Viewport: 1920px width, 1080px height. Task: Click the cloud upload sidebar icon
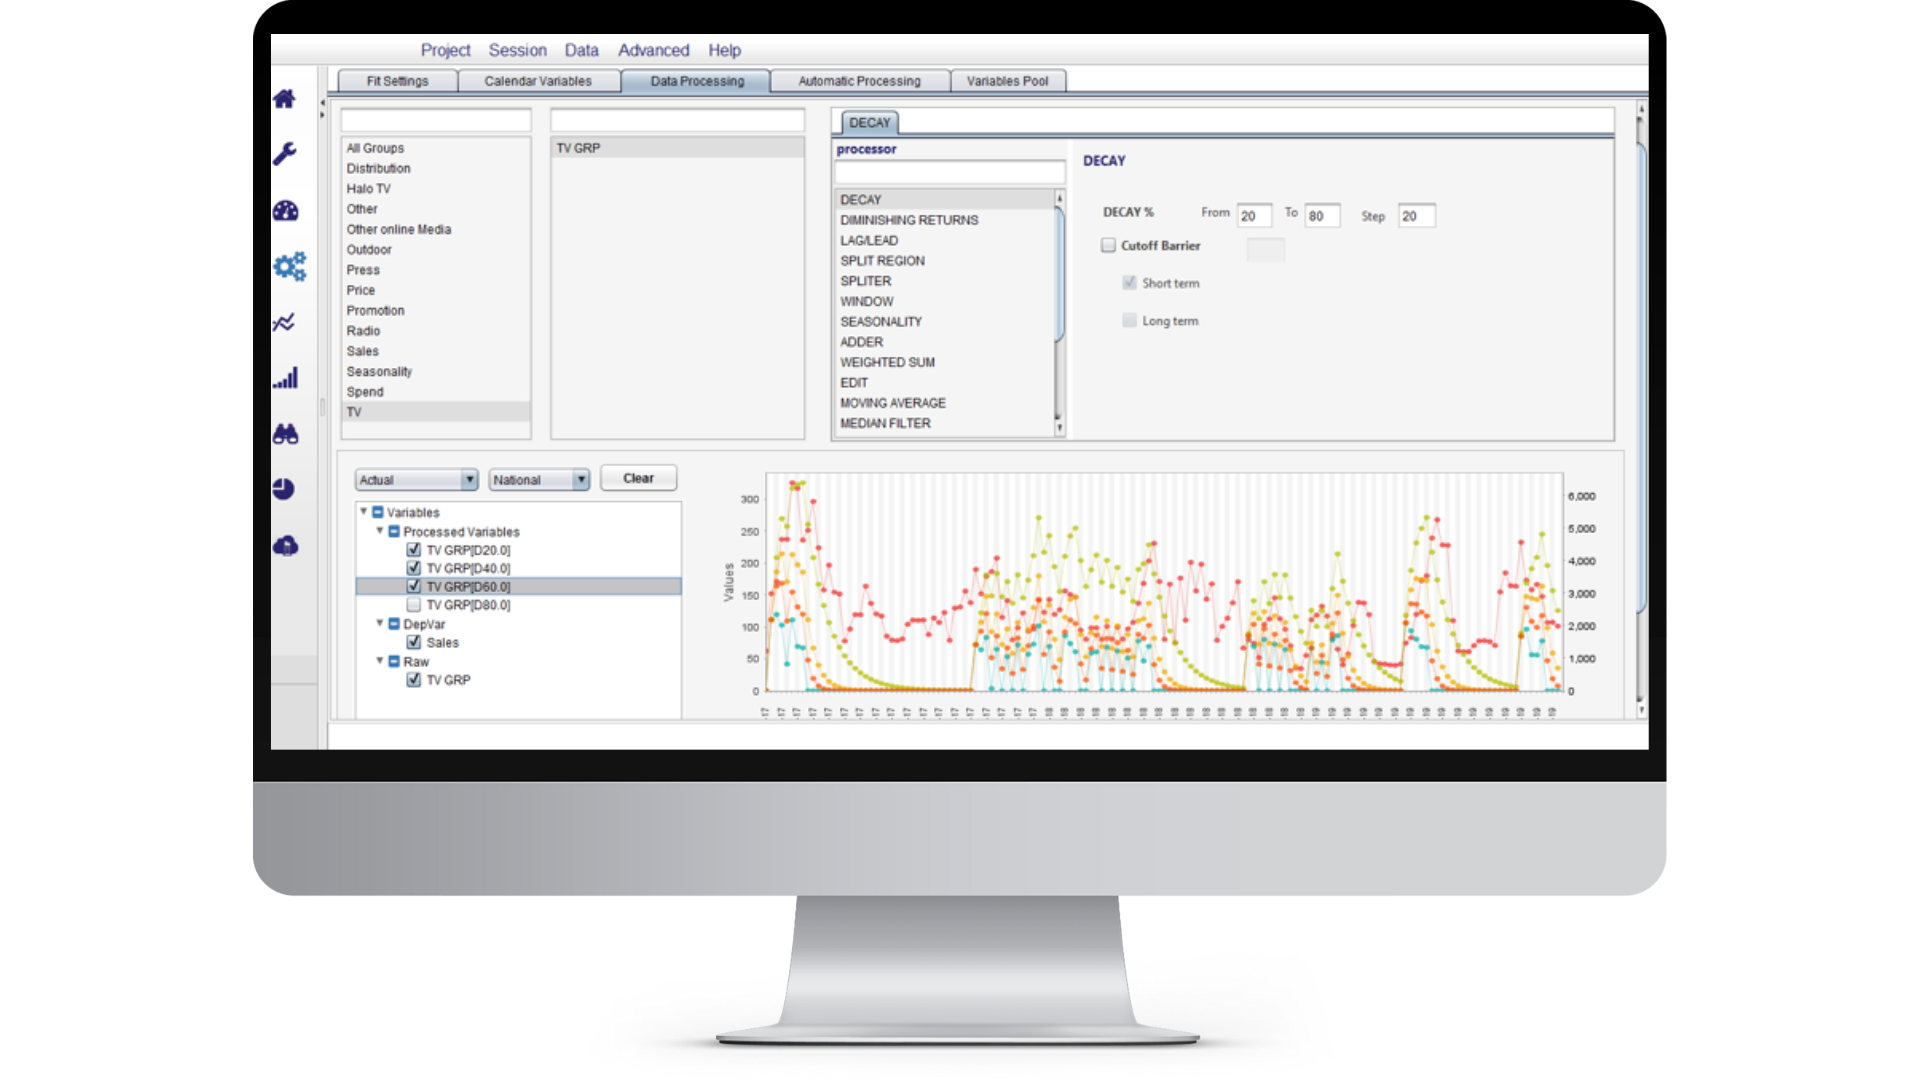[x=285, y=546]
